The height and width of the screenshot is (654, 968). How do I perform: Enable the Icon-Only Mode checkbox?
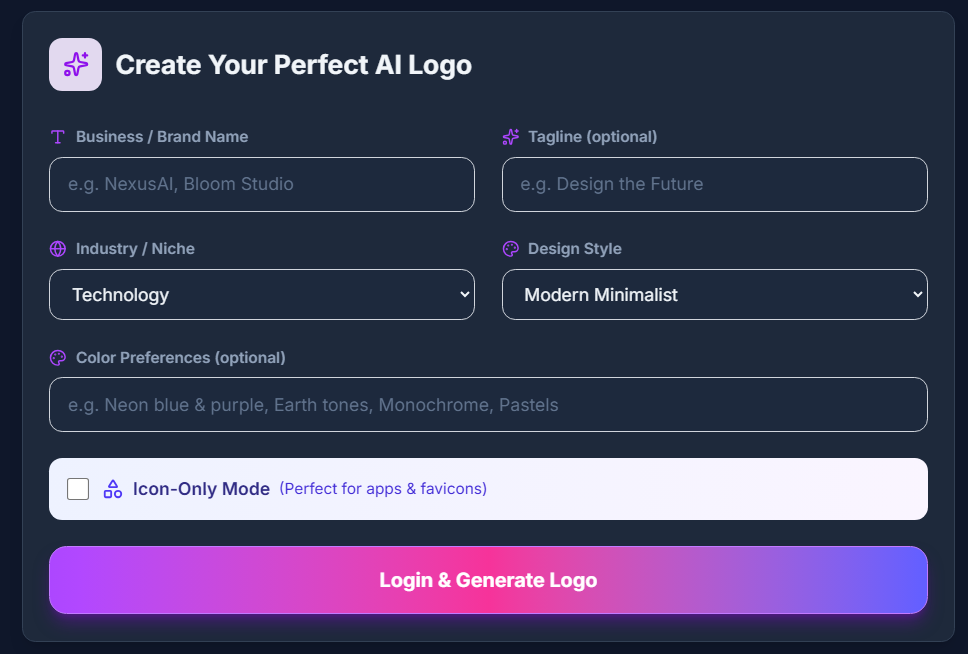pyautogui.click(x=78, y=489)
